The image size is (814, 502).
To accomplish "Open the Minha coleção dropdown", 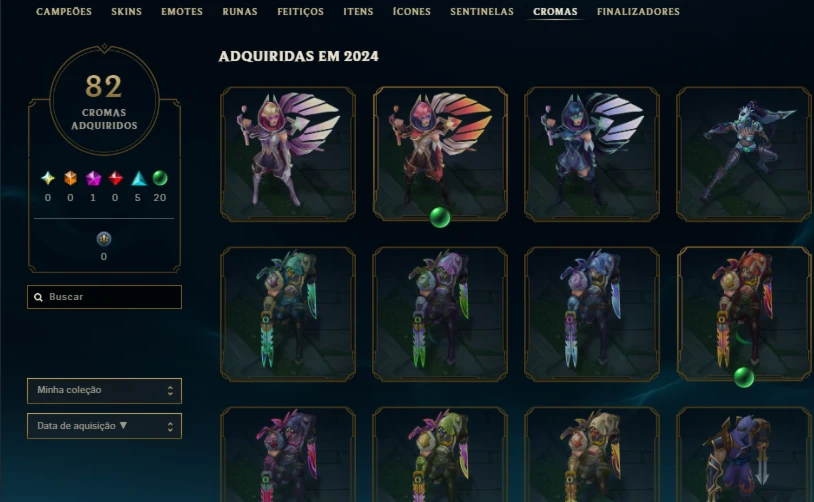I will pos(104,390).
